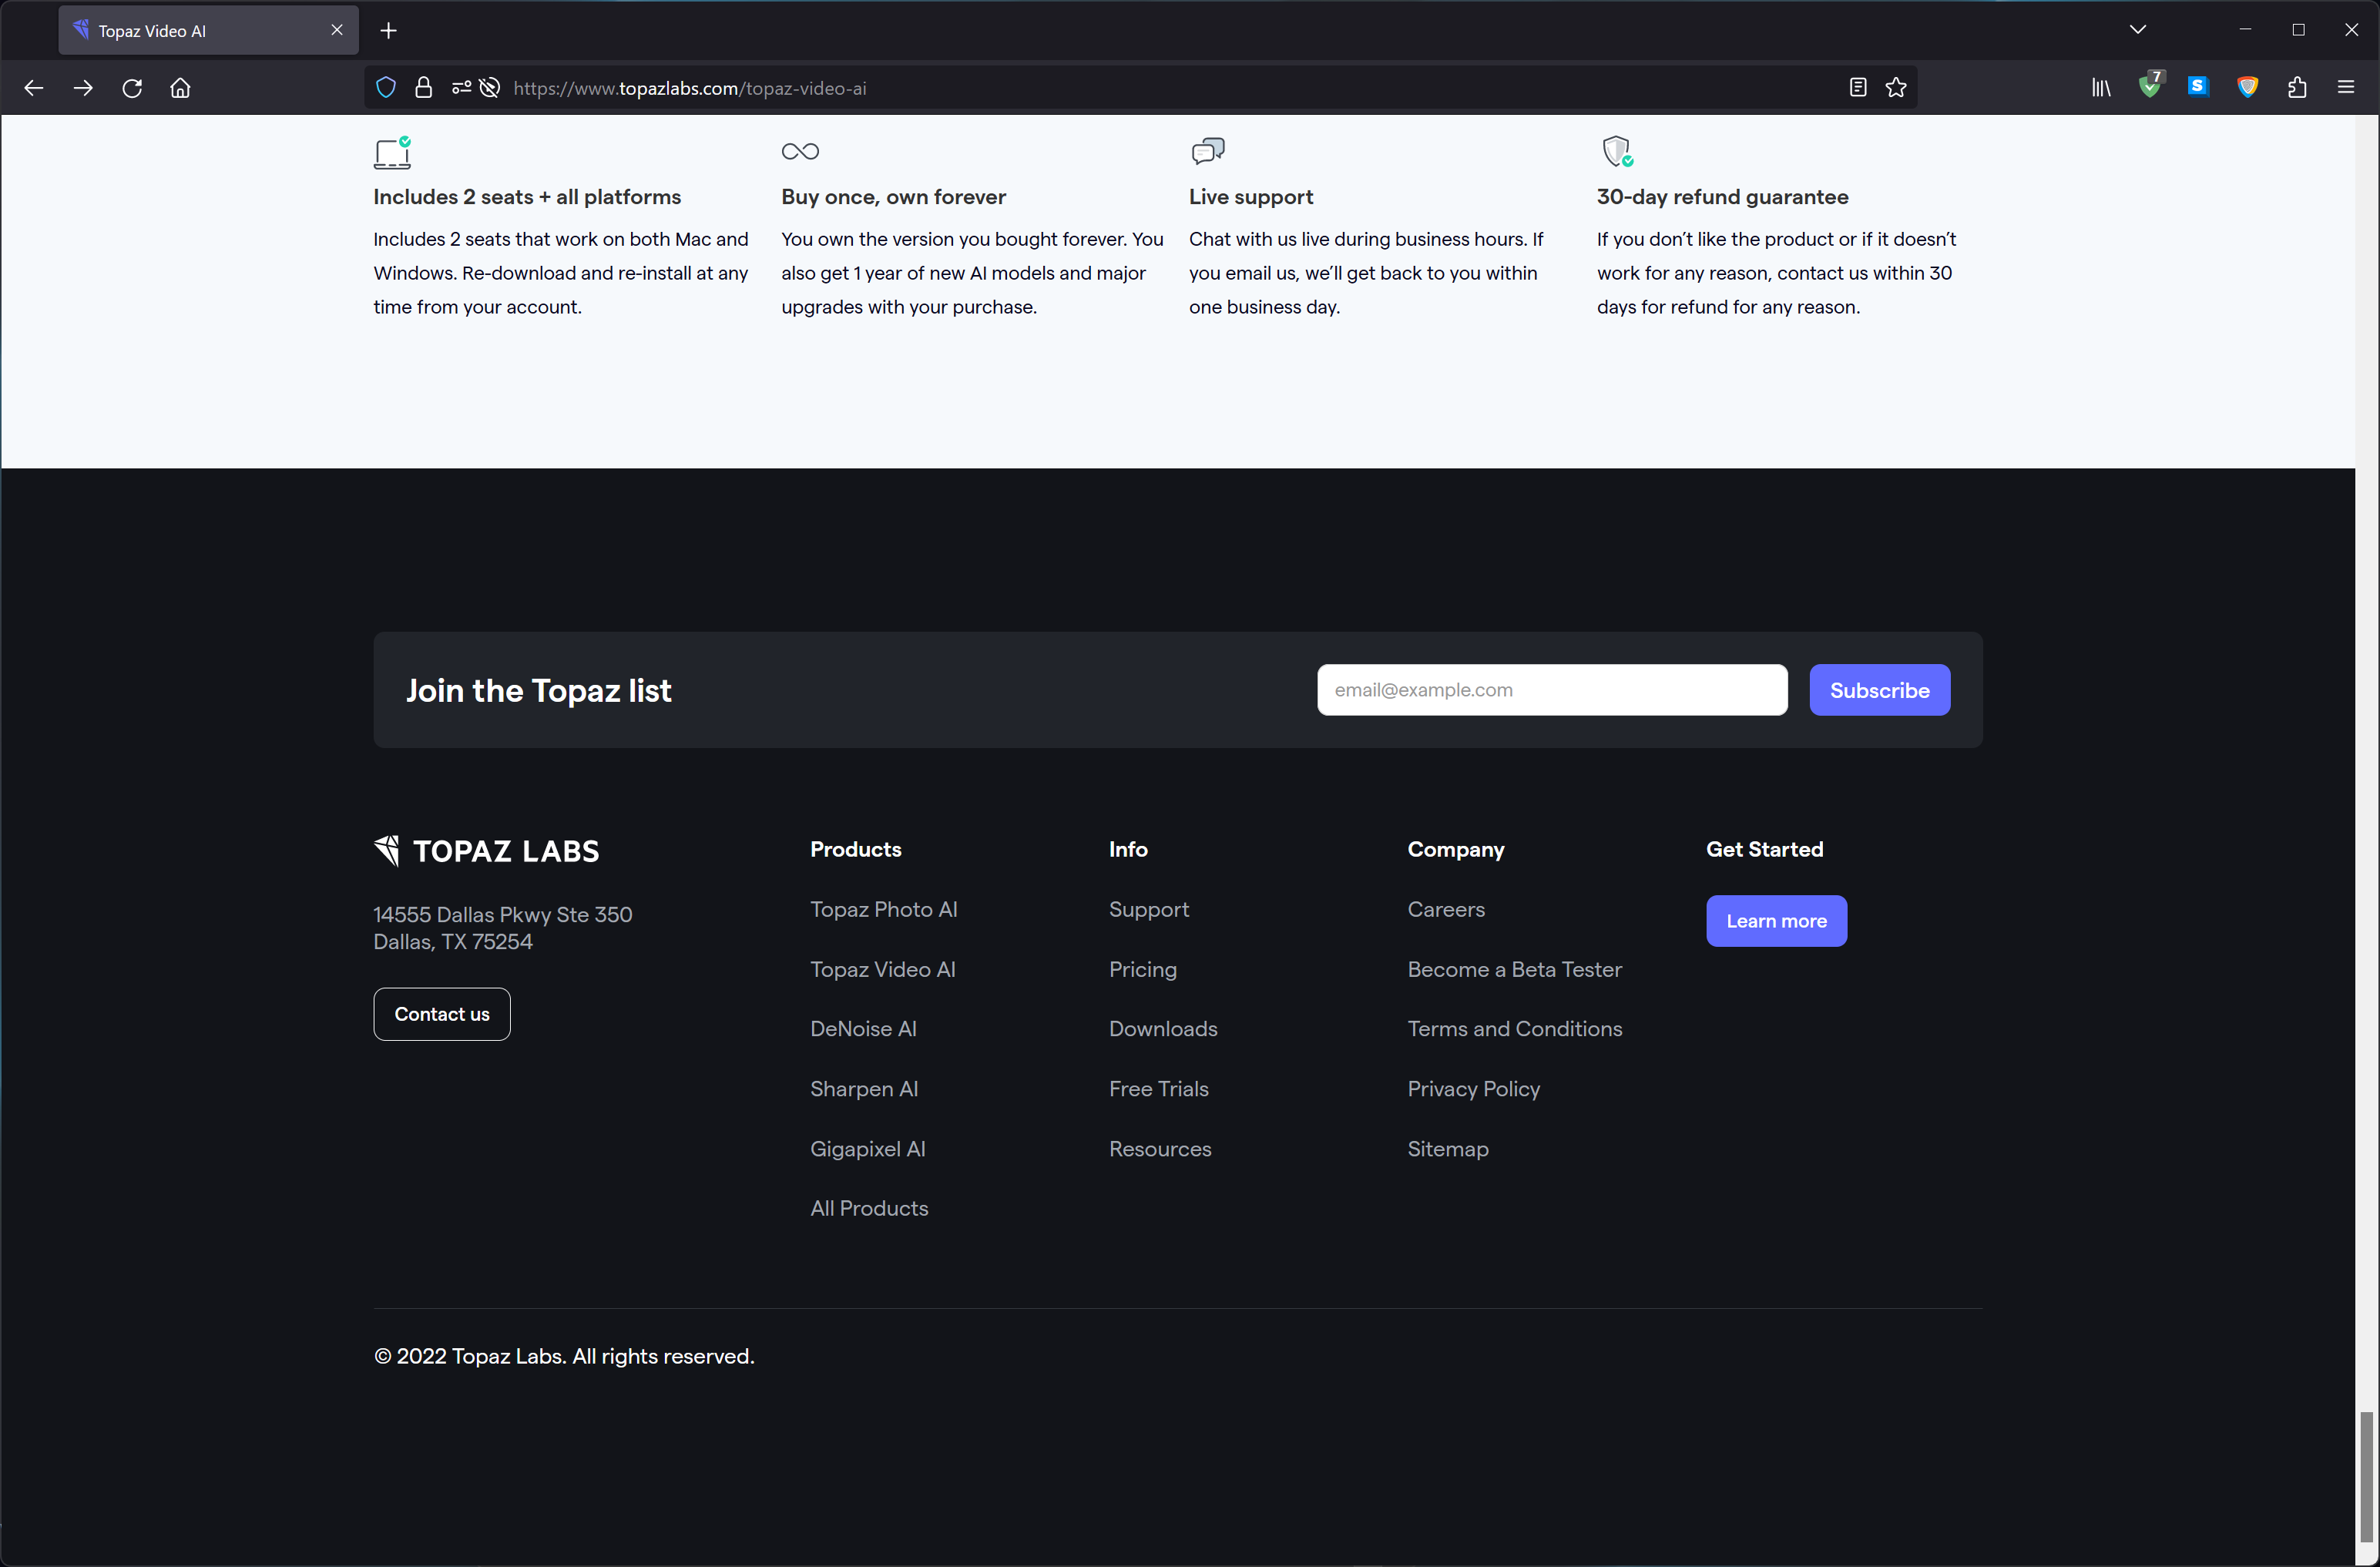Close the Topaz Video AI tab
The width and height of the screenshot is (2380, 1567).
(337, 30)
